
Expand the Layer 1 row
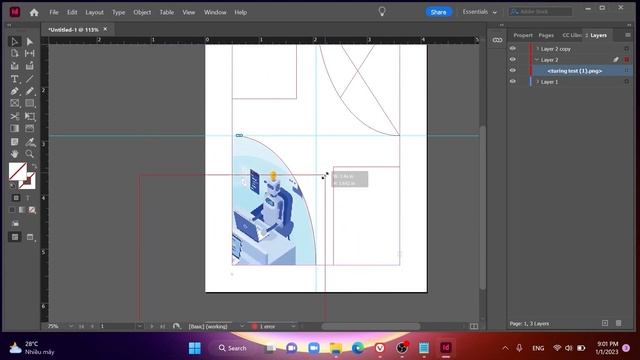(x=538, y=82)
